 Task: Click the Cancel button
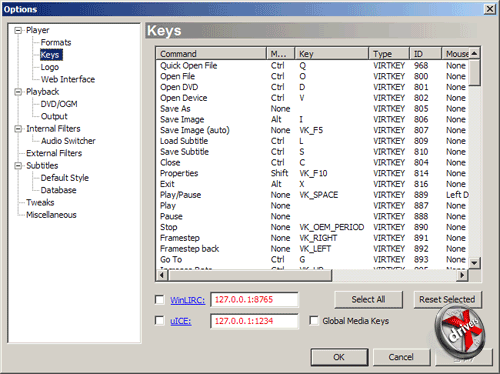(401, 357)
